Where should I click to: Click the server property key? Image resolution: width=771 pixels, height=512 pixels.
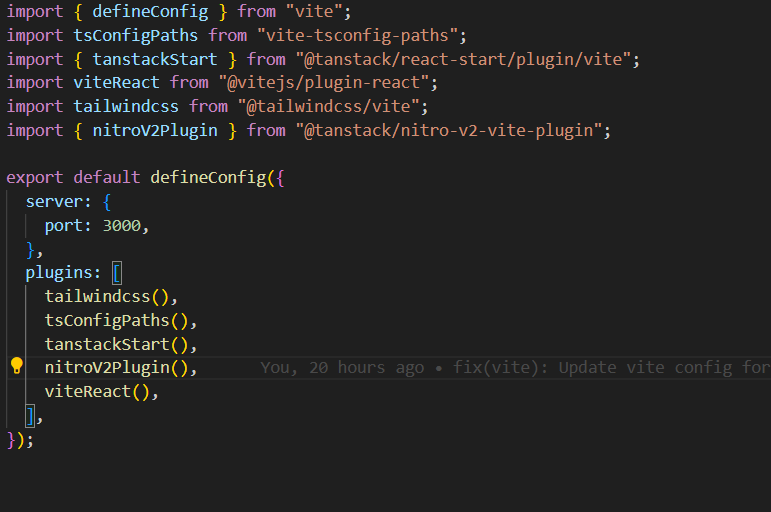[54, 202]
